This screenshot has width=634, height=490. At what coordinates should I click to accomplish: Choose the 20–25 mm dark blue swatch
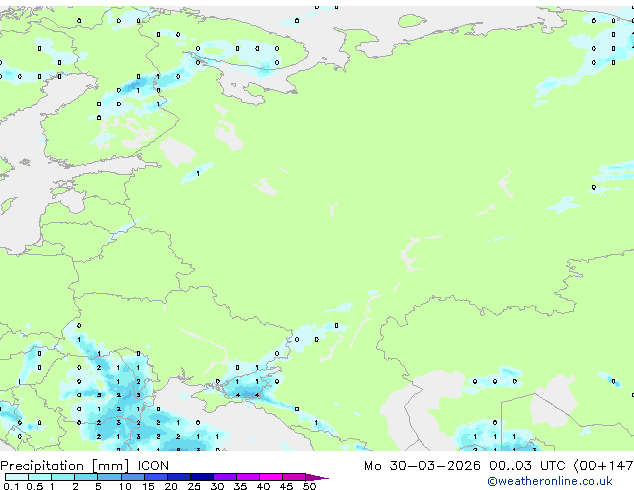click(x=178, y=477)
